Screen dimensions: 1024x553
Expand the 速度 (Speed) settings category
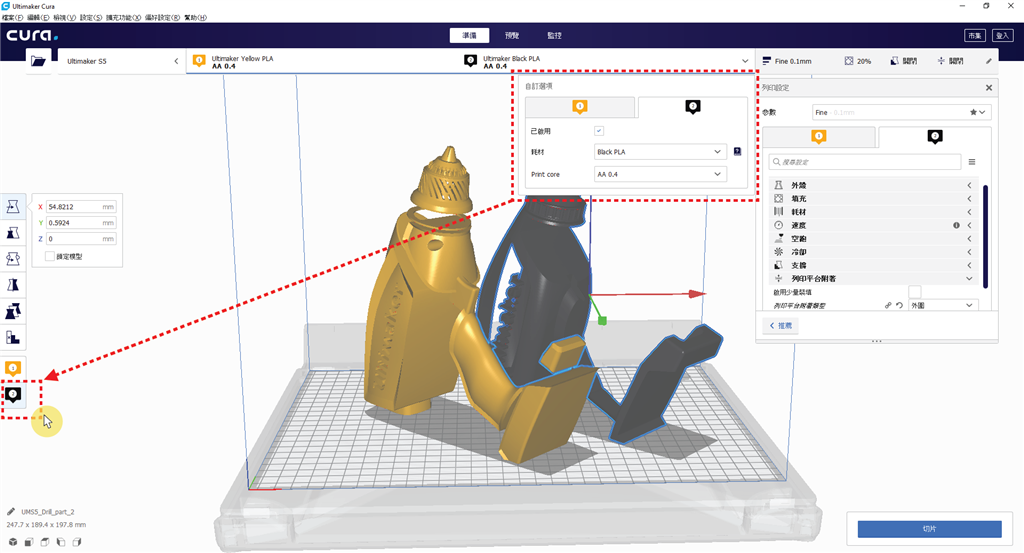coord(870,226)
